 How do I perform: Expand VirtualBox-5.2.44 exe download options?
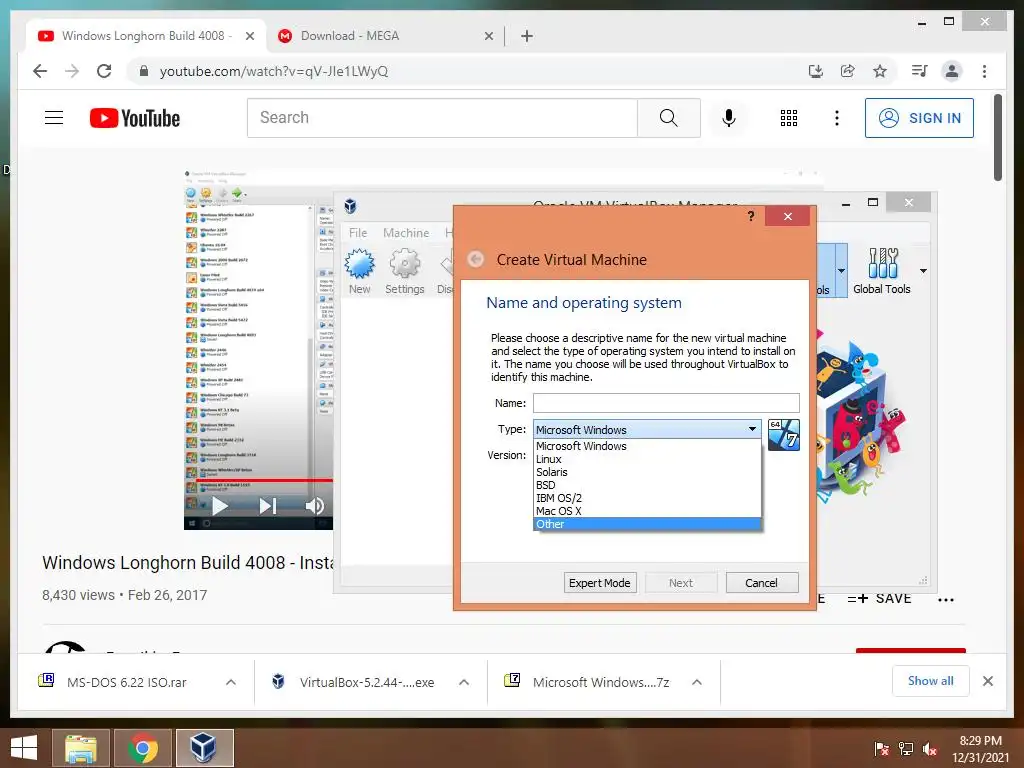pyautogui.click(x=464, y=682)
